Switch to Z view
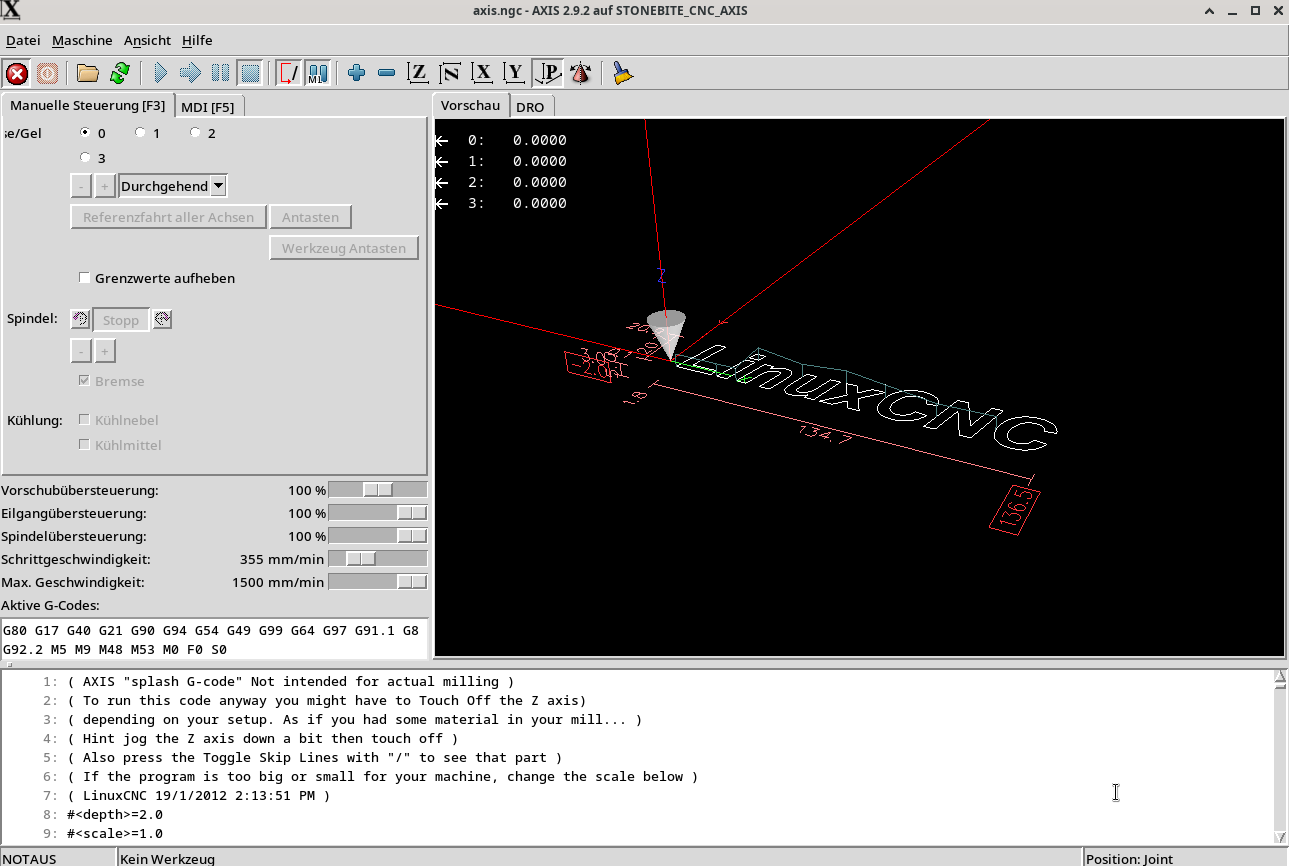1289x866 pixels. [x=419, y=73]
